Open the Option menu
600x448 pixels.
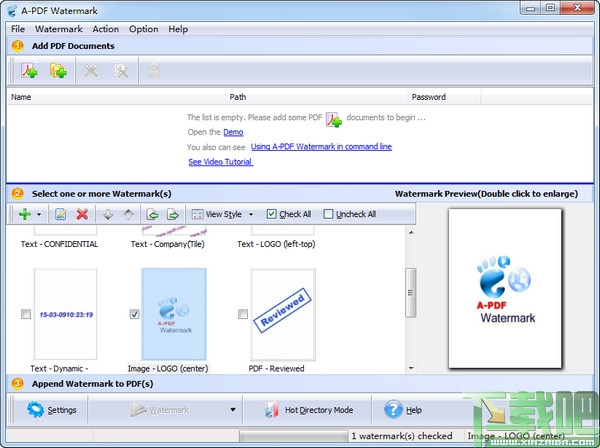(x=143, y=29)
